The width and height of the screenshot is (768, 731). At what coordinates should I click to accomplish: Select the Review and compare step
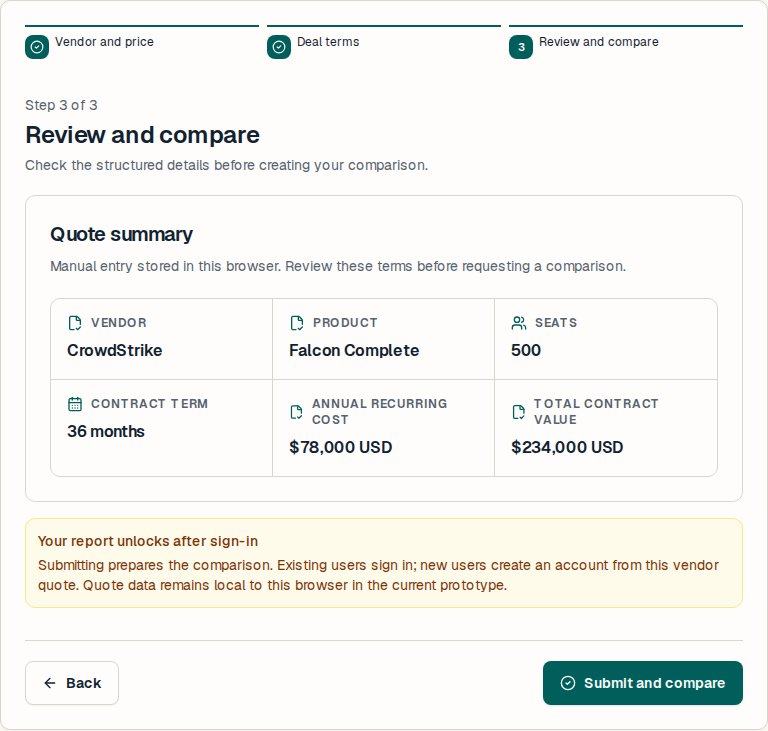[626, 42]
